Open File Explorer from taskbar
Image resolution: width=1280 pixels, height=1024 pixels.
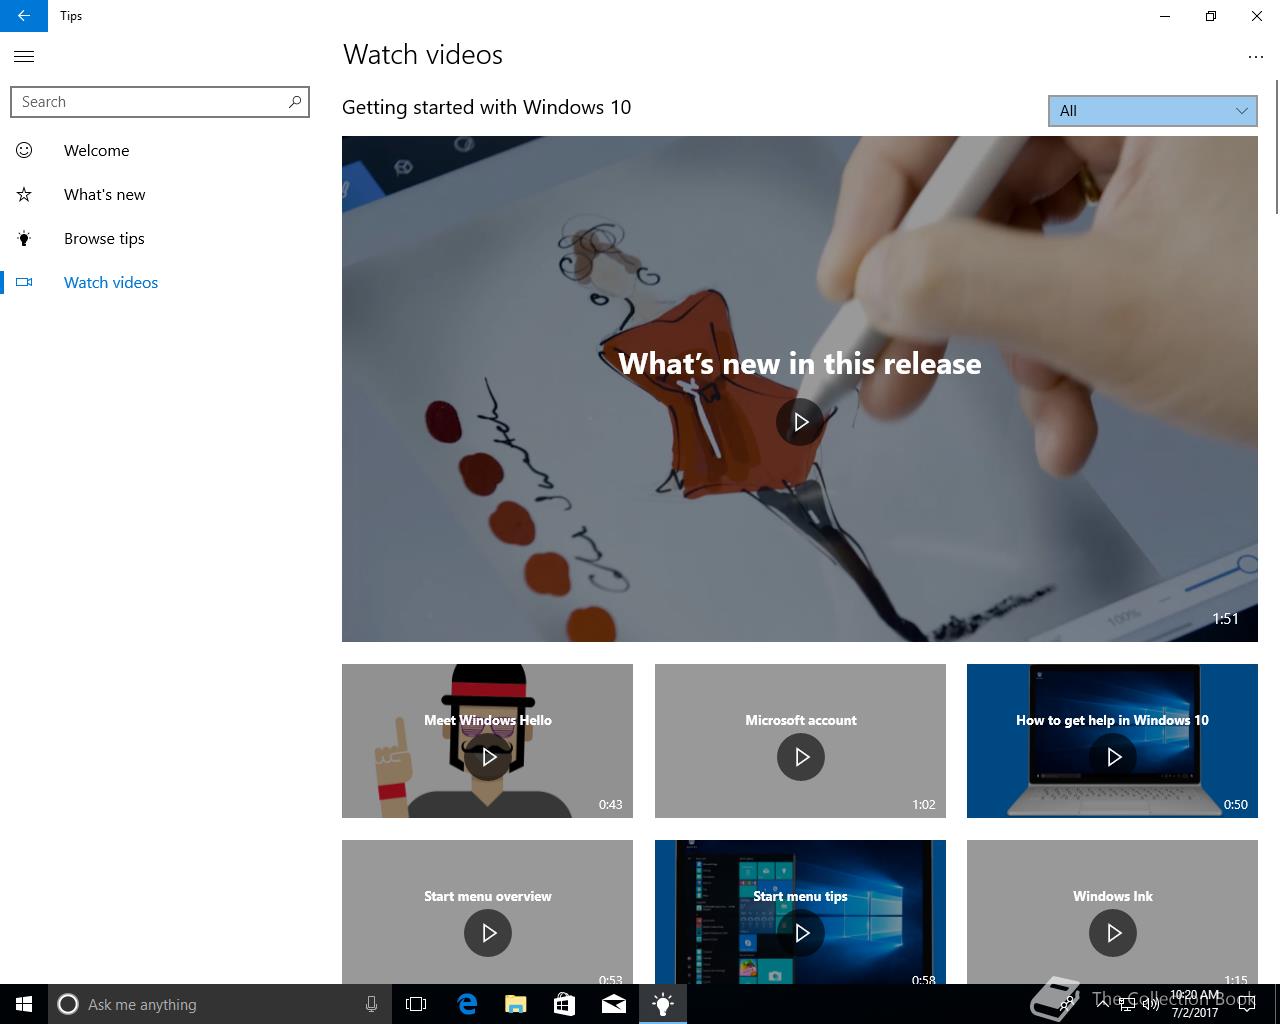click(x=516, y=1004)
